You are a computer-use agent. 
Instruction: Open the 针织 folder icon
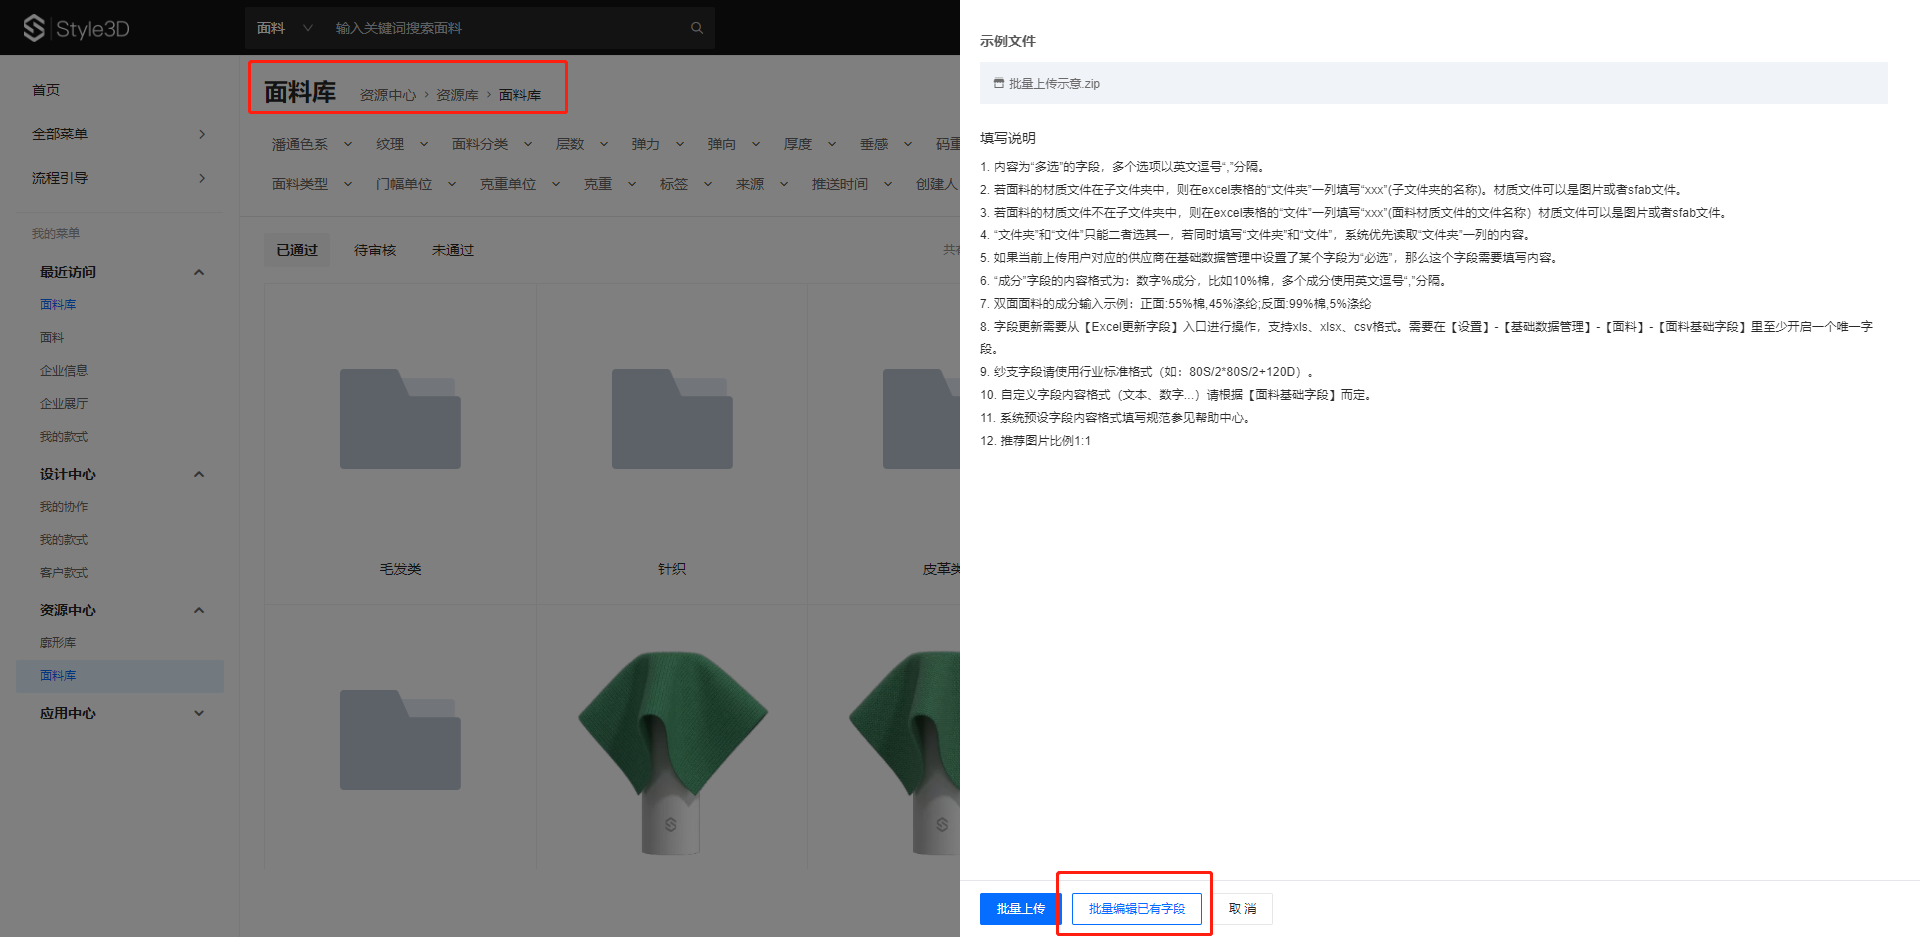[x=672, y=419]
